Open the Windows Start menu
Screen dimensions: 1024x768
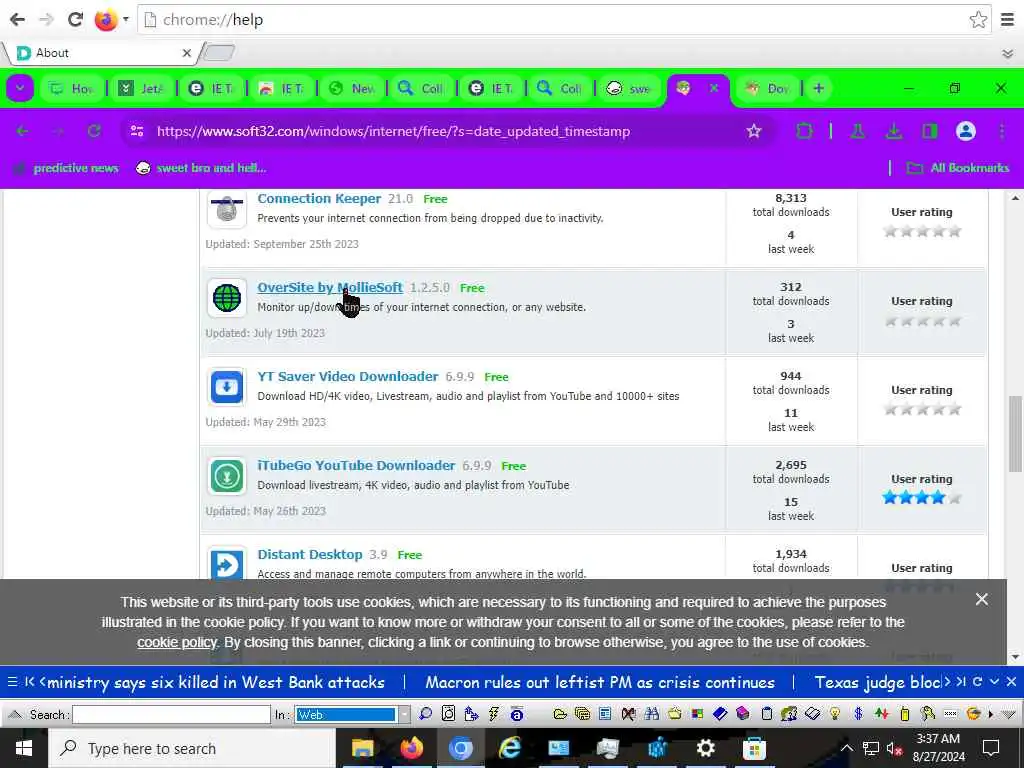tap(24, 748)
